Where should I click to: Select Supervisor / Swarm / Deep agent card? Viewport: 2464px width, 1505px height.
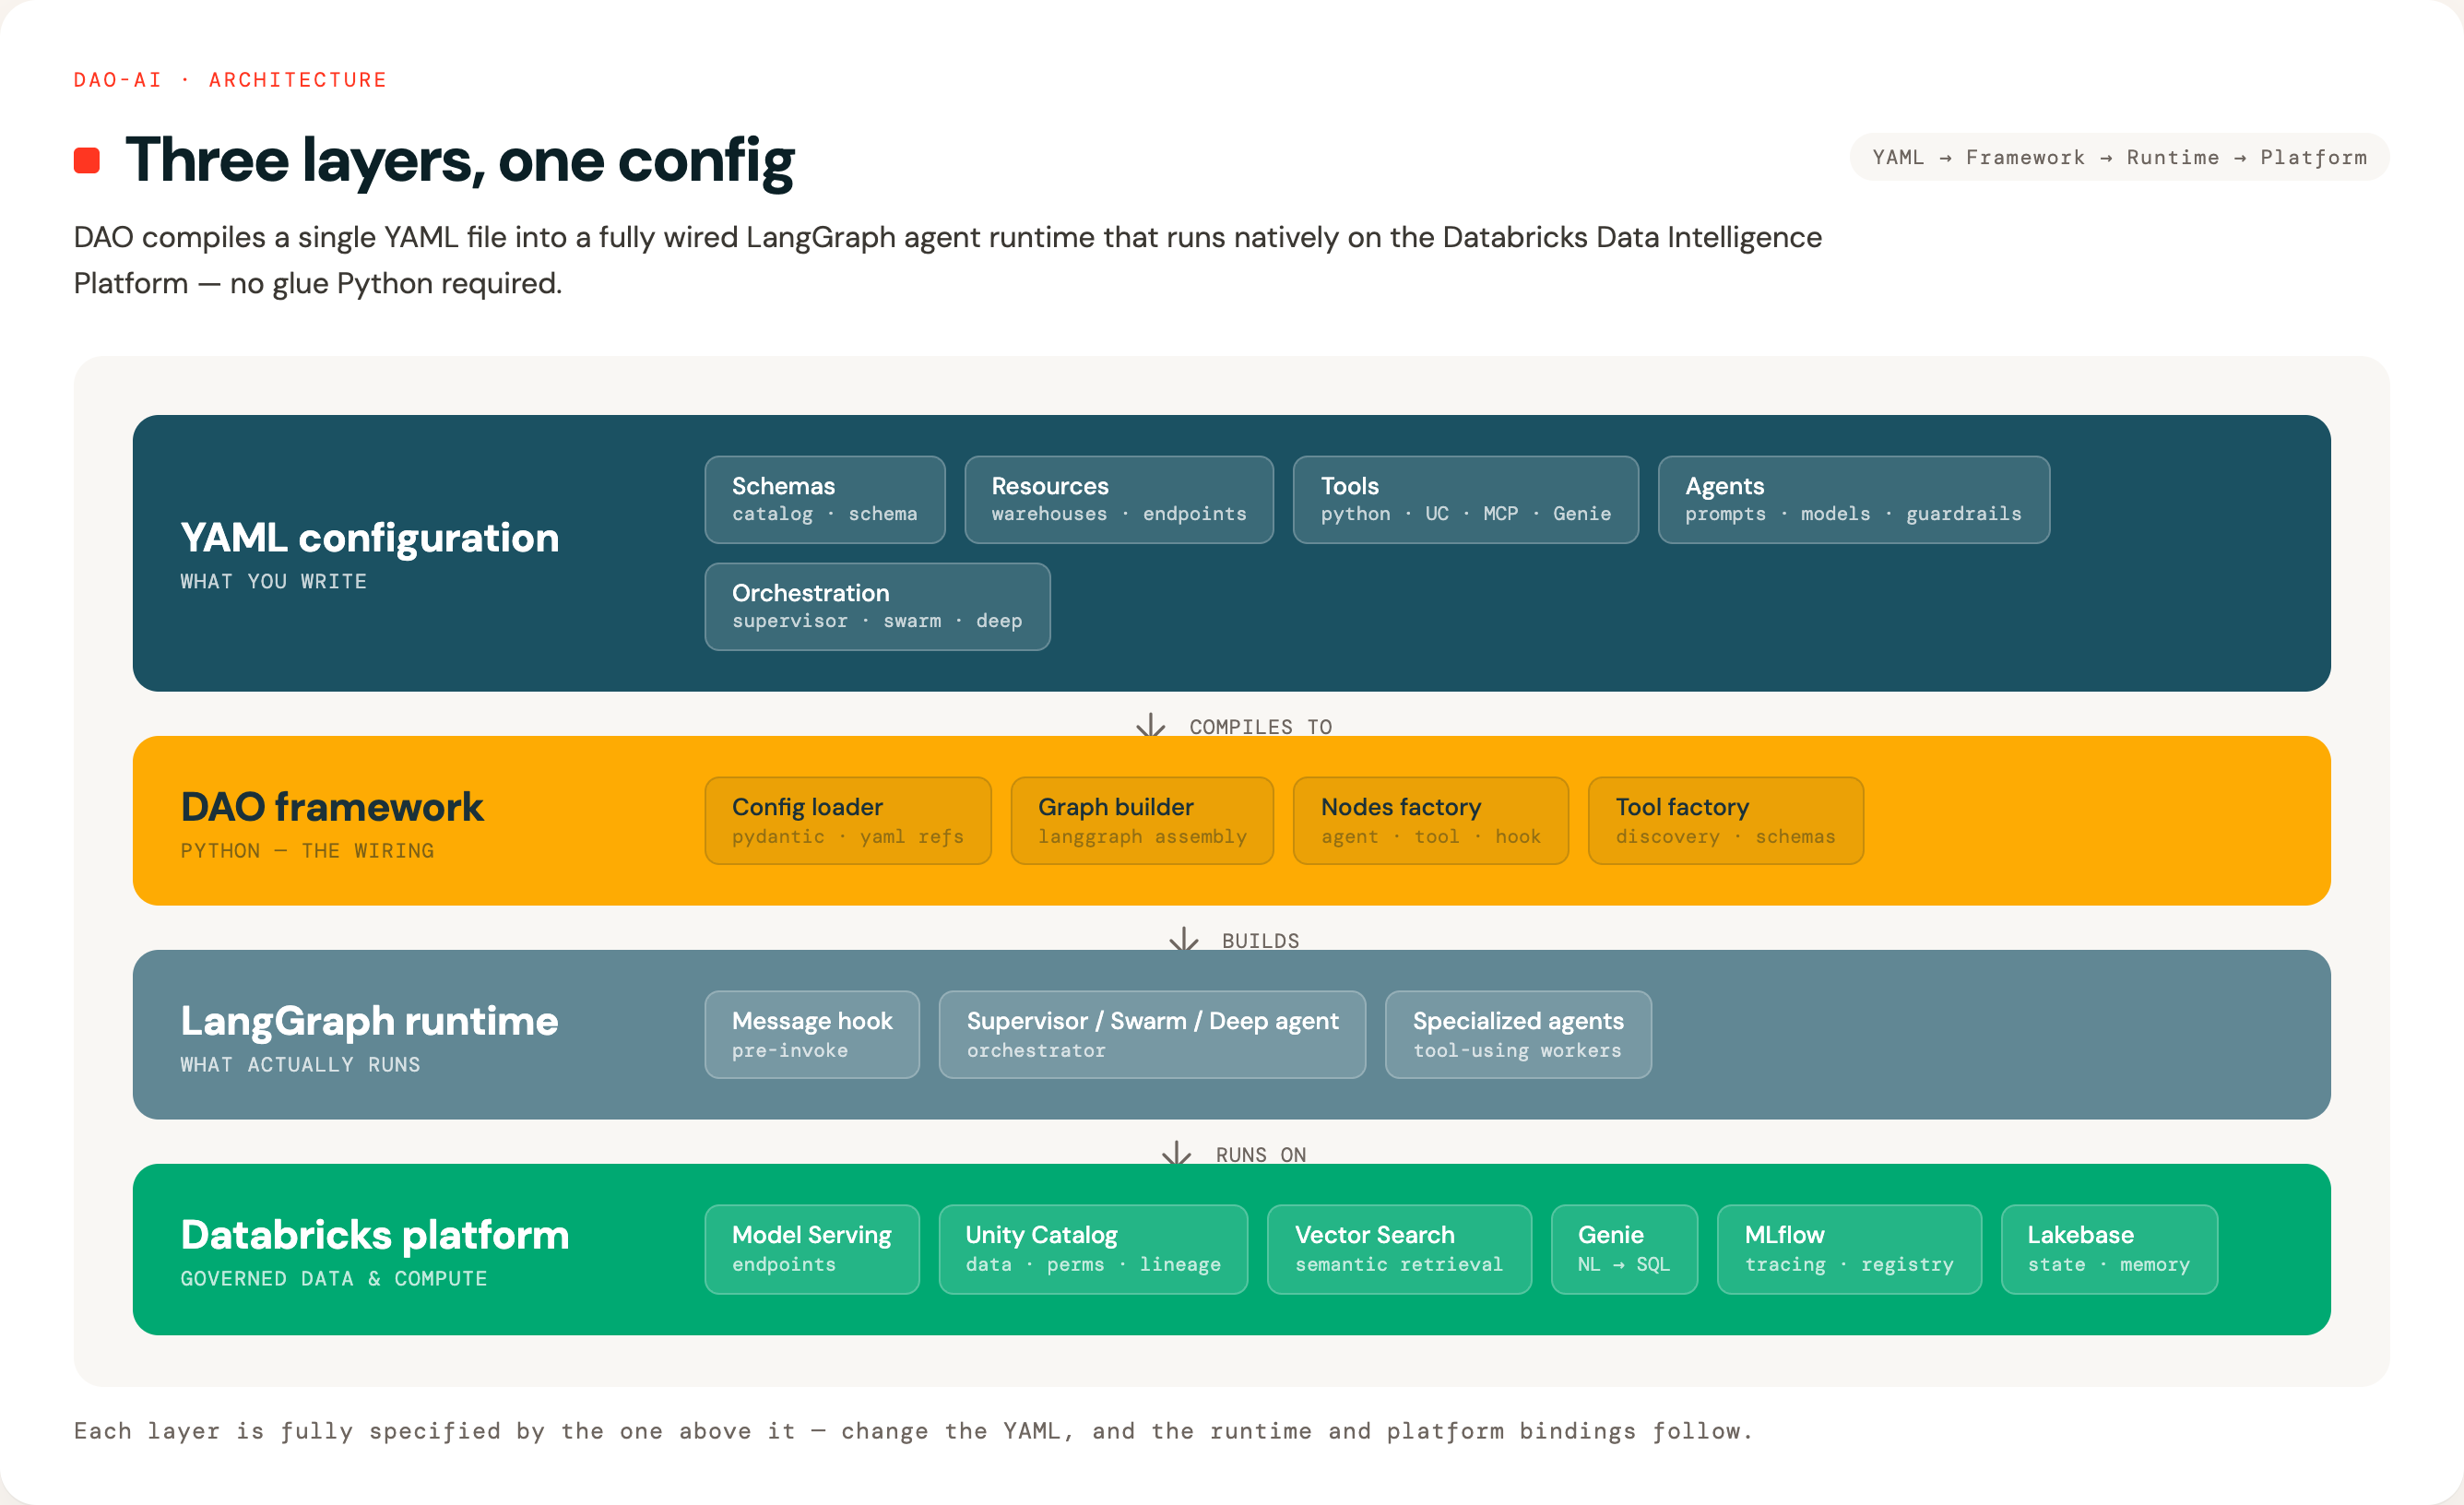coord(1152,1034)
